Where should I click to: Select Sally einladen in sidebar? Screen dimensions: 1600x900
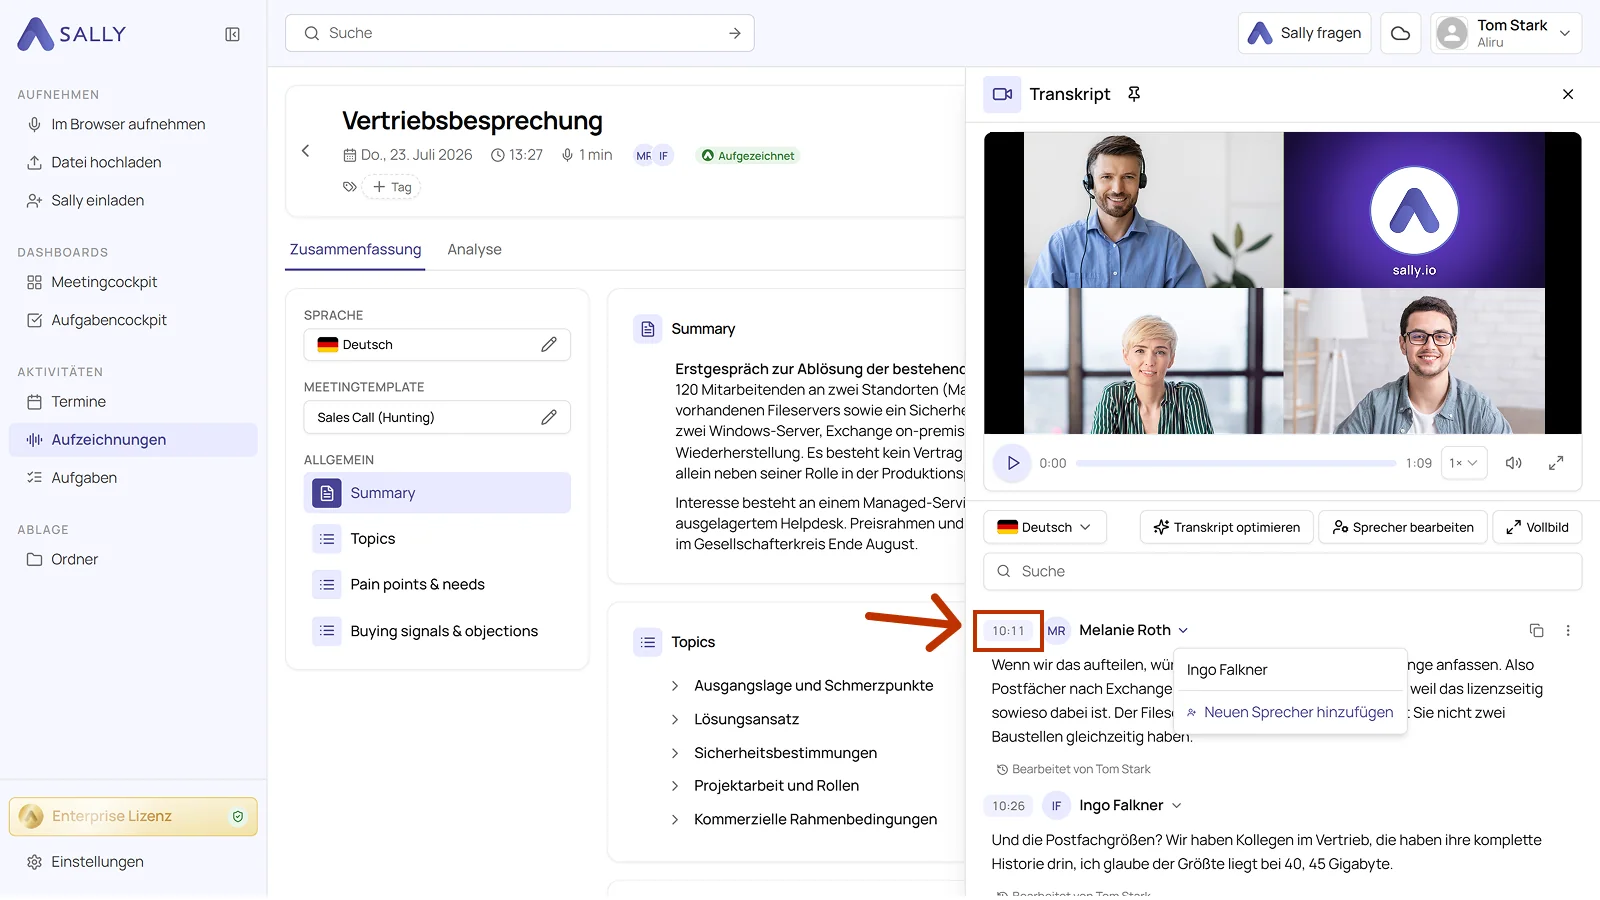coord(133,200)
